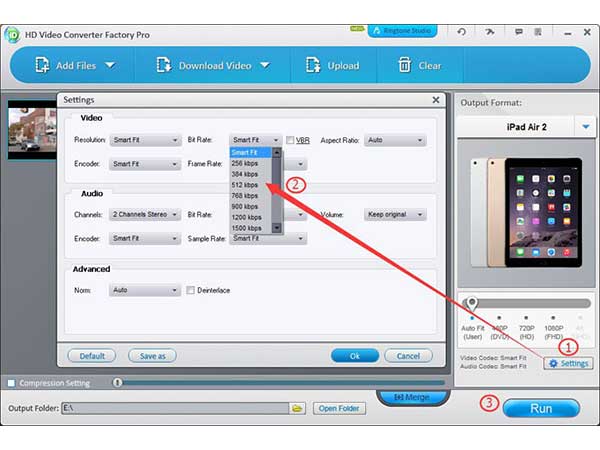The image size is (600, 450).
Task: Click the Add Files toolbar icon
Action: pyautogui.click(x=43, y=66)
